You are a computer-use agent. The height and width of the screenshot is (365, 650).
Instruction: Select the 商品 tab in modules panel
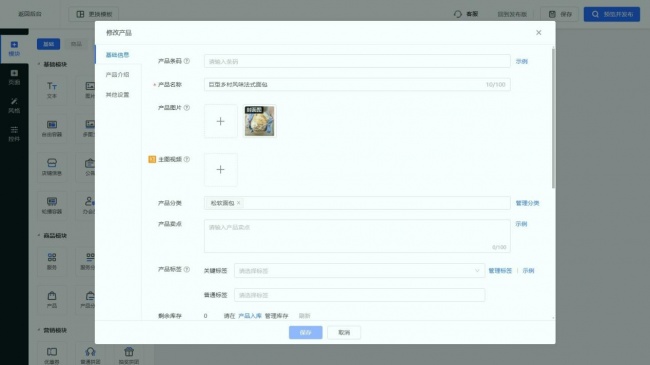[x=76, y=44]
